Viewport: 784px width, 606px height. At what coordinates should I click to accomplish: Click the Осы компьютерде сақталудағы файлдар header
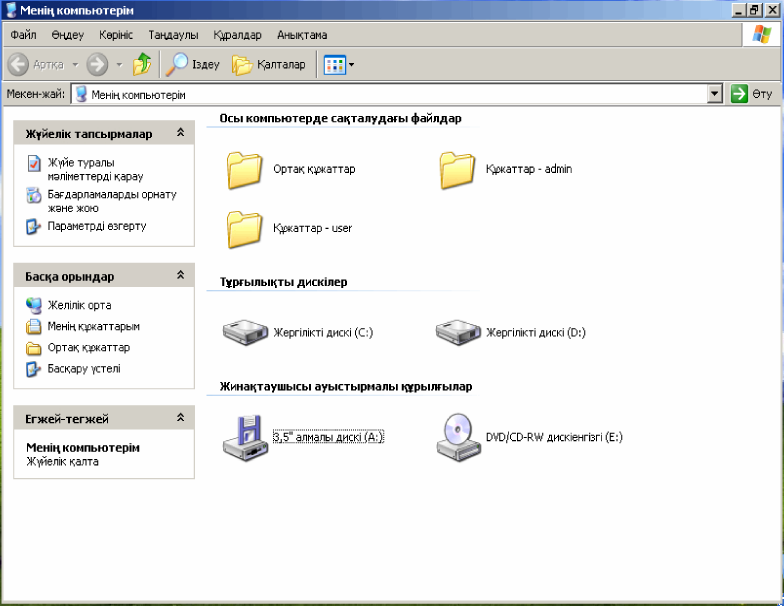pyautogui.click(x=340, y=118)
